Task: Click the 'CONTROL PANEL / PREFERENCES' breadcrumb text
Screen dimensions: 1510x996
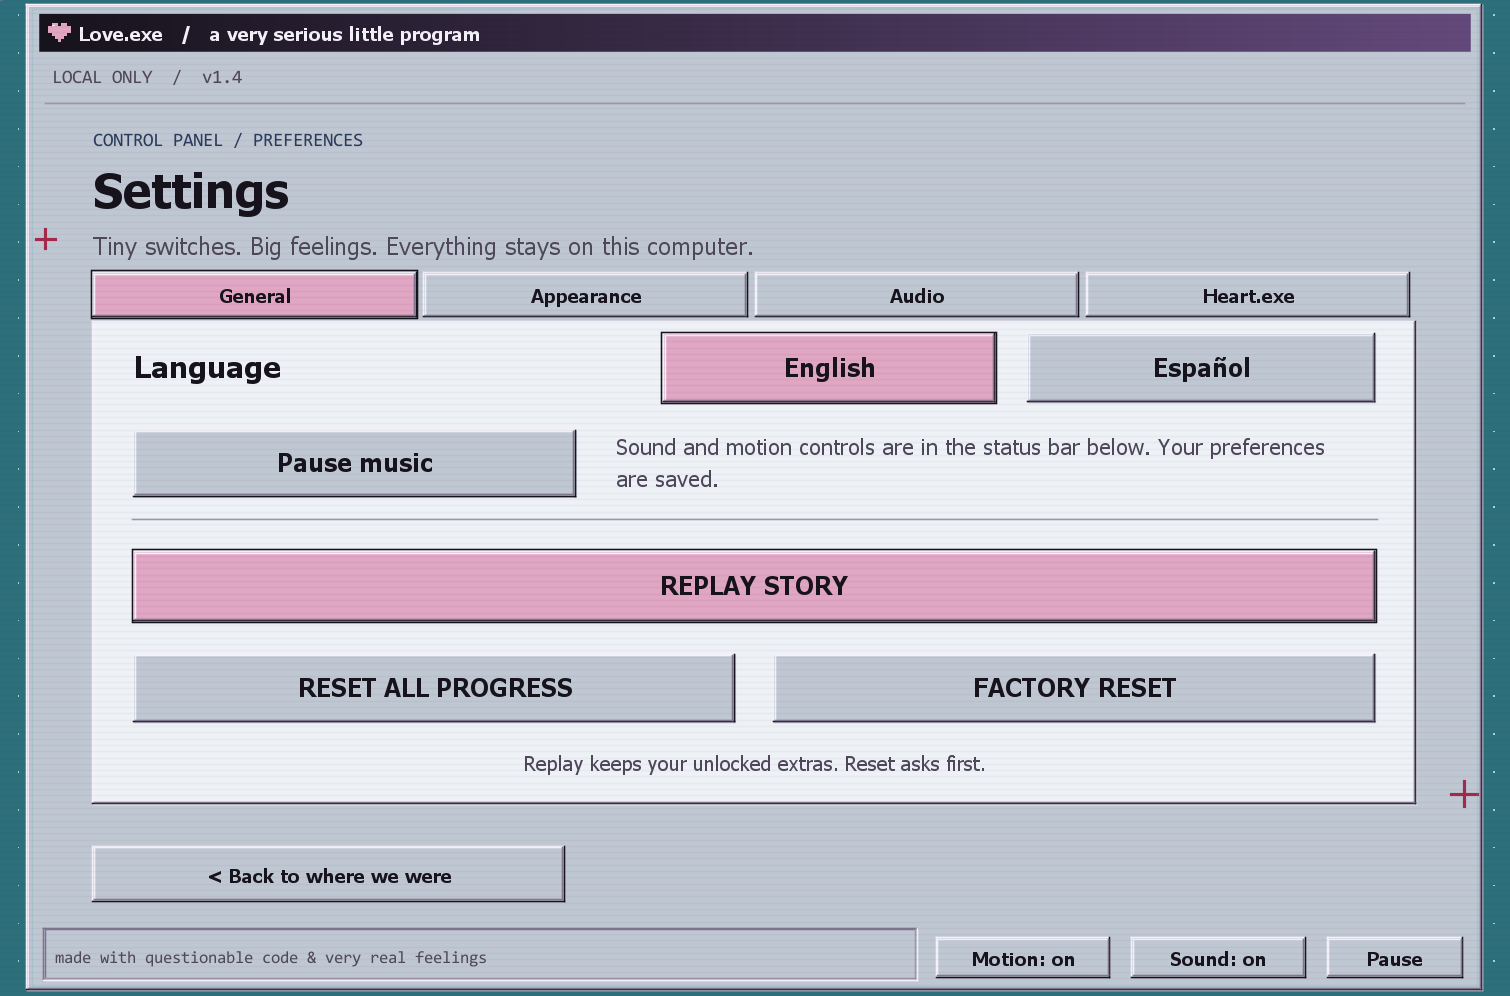Action: pyautogui.click(x=228, y=140)
